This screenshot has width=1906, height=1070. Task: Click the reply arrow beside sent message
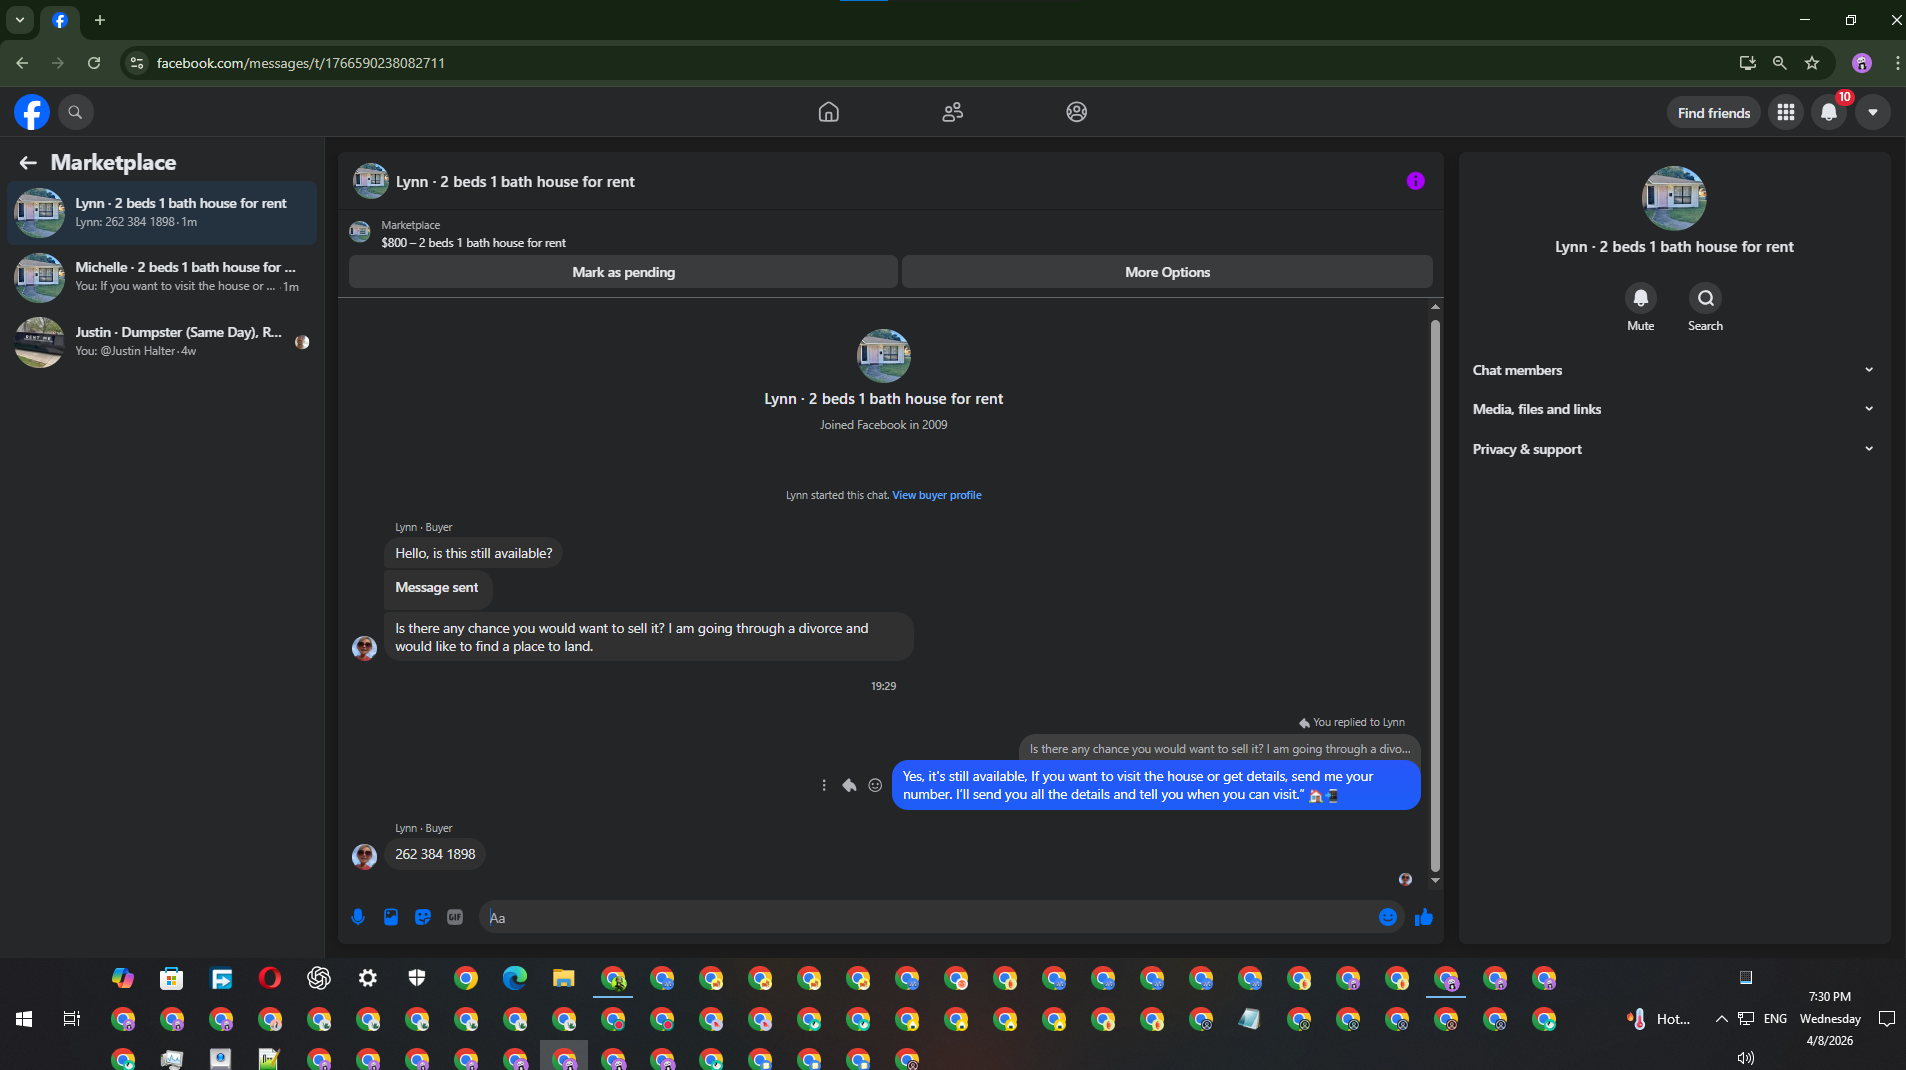849,785
